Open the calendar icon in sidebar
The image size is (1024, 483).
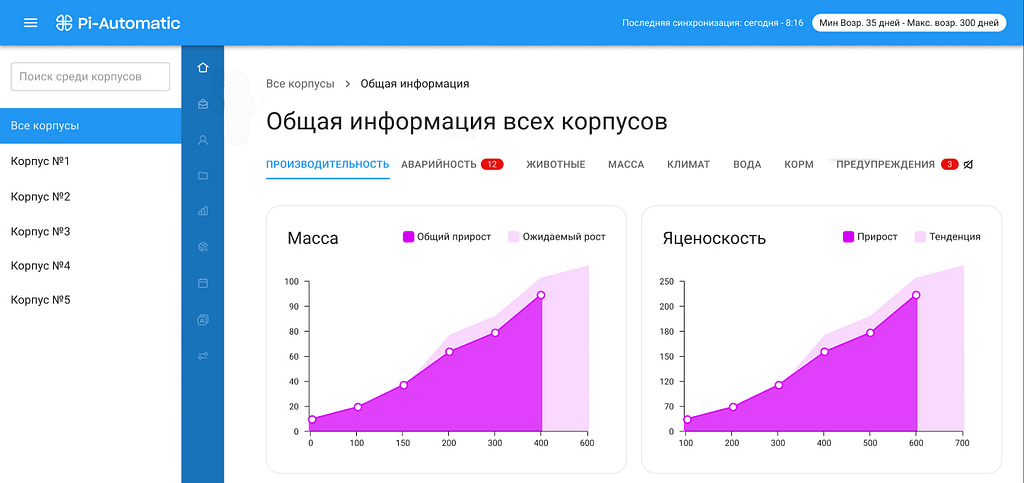pos(202,283)
